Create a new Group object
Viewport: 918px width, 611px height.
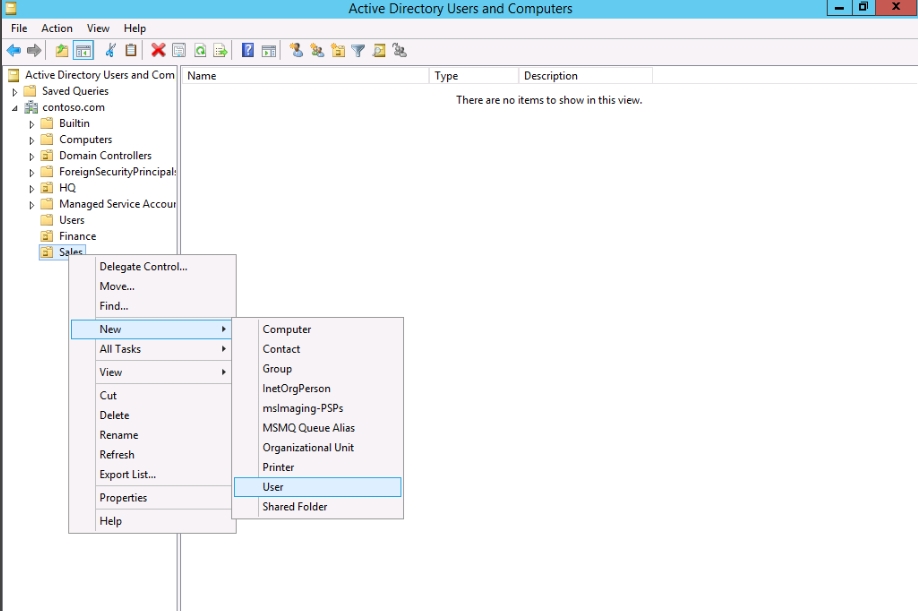point(318,369)
